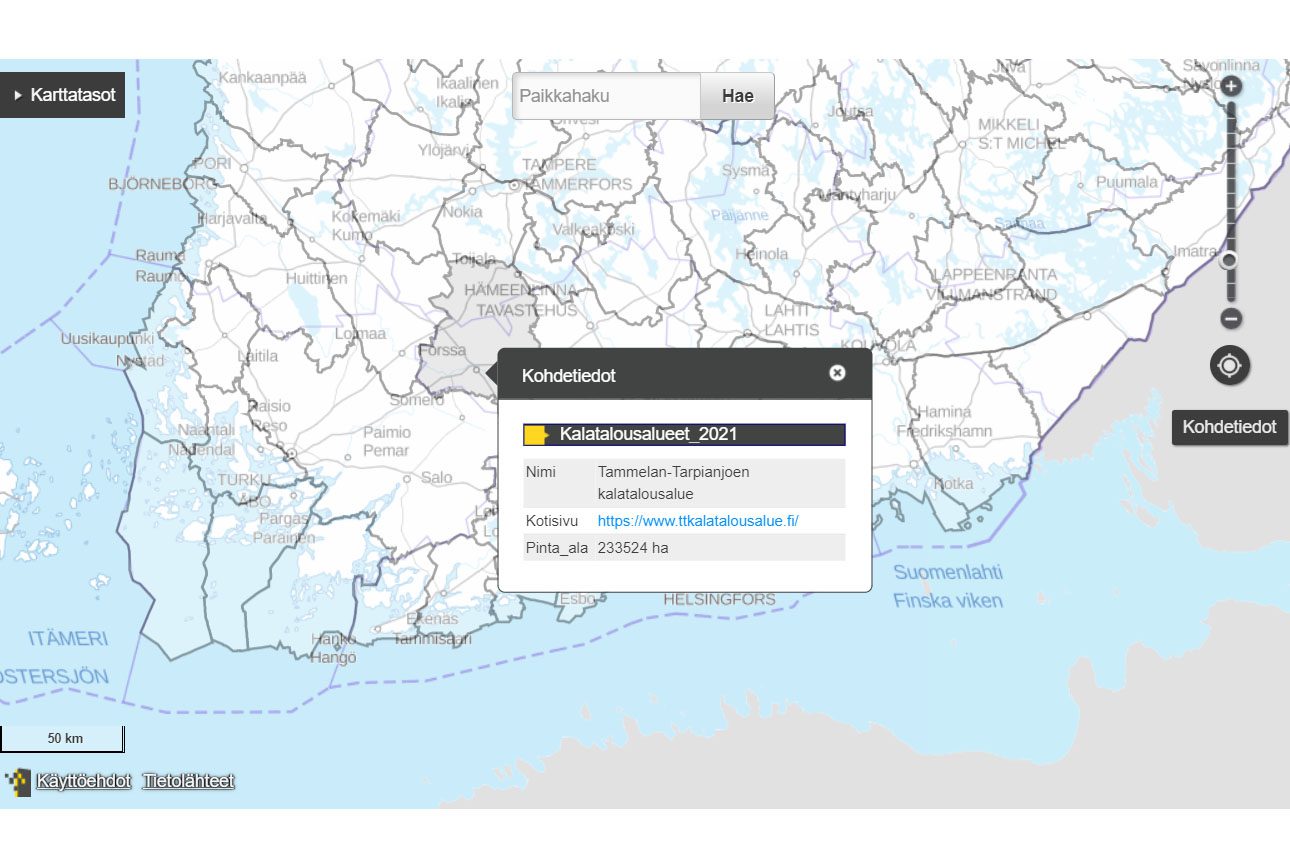Click the Huittinen label on map

pos(316,279)
